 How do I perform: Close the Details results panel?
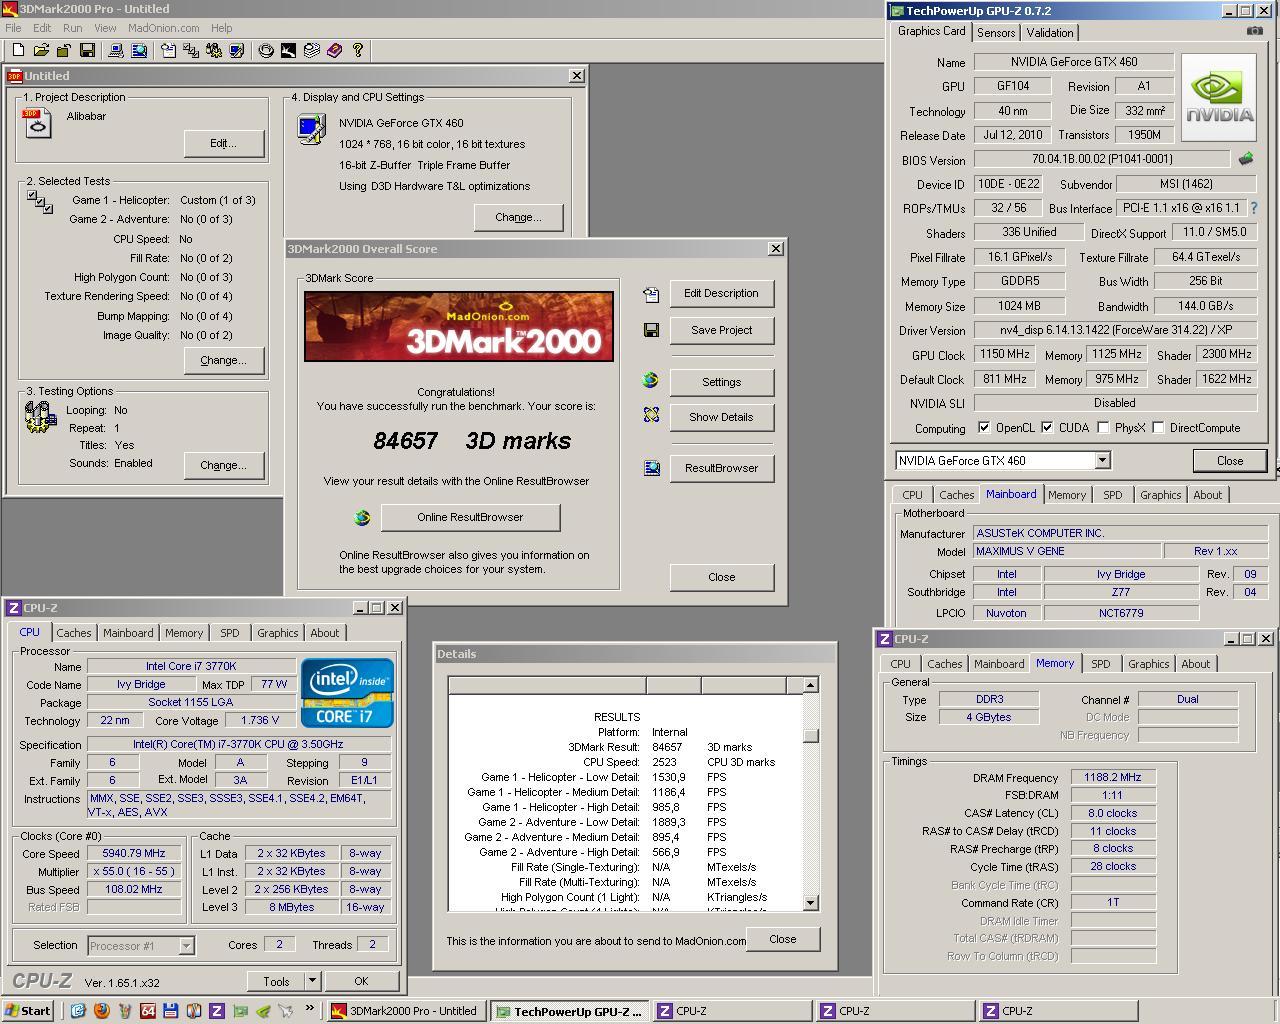coord(783,939)
